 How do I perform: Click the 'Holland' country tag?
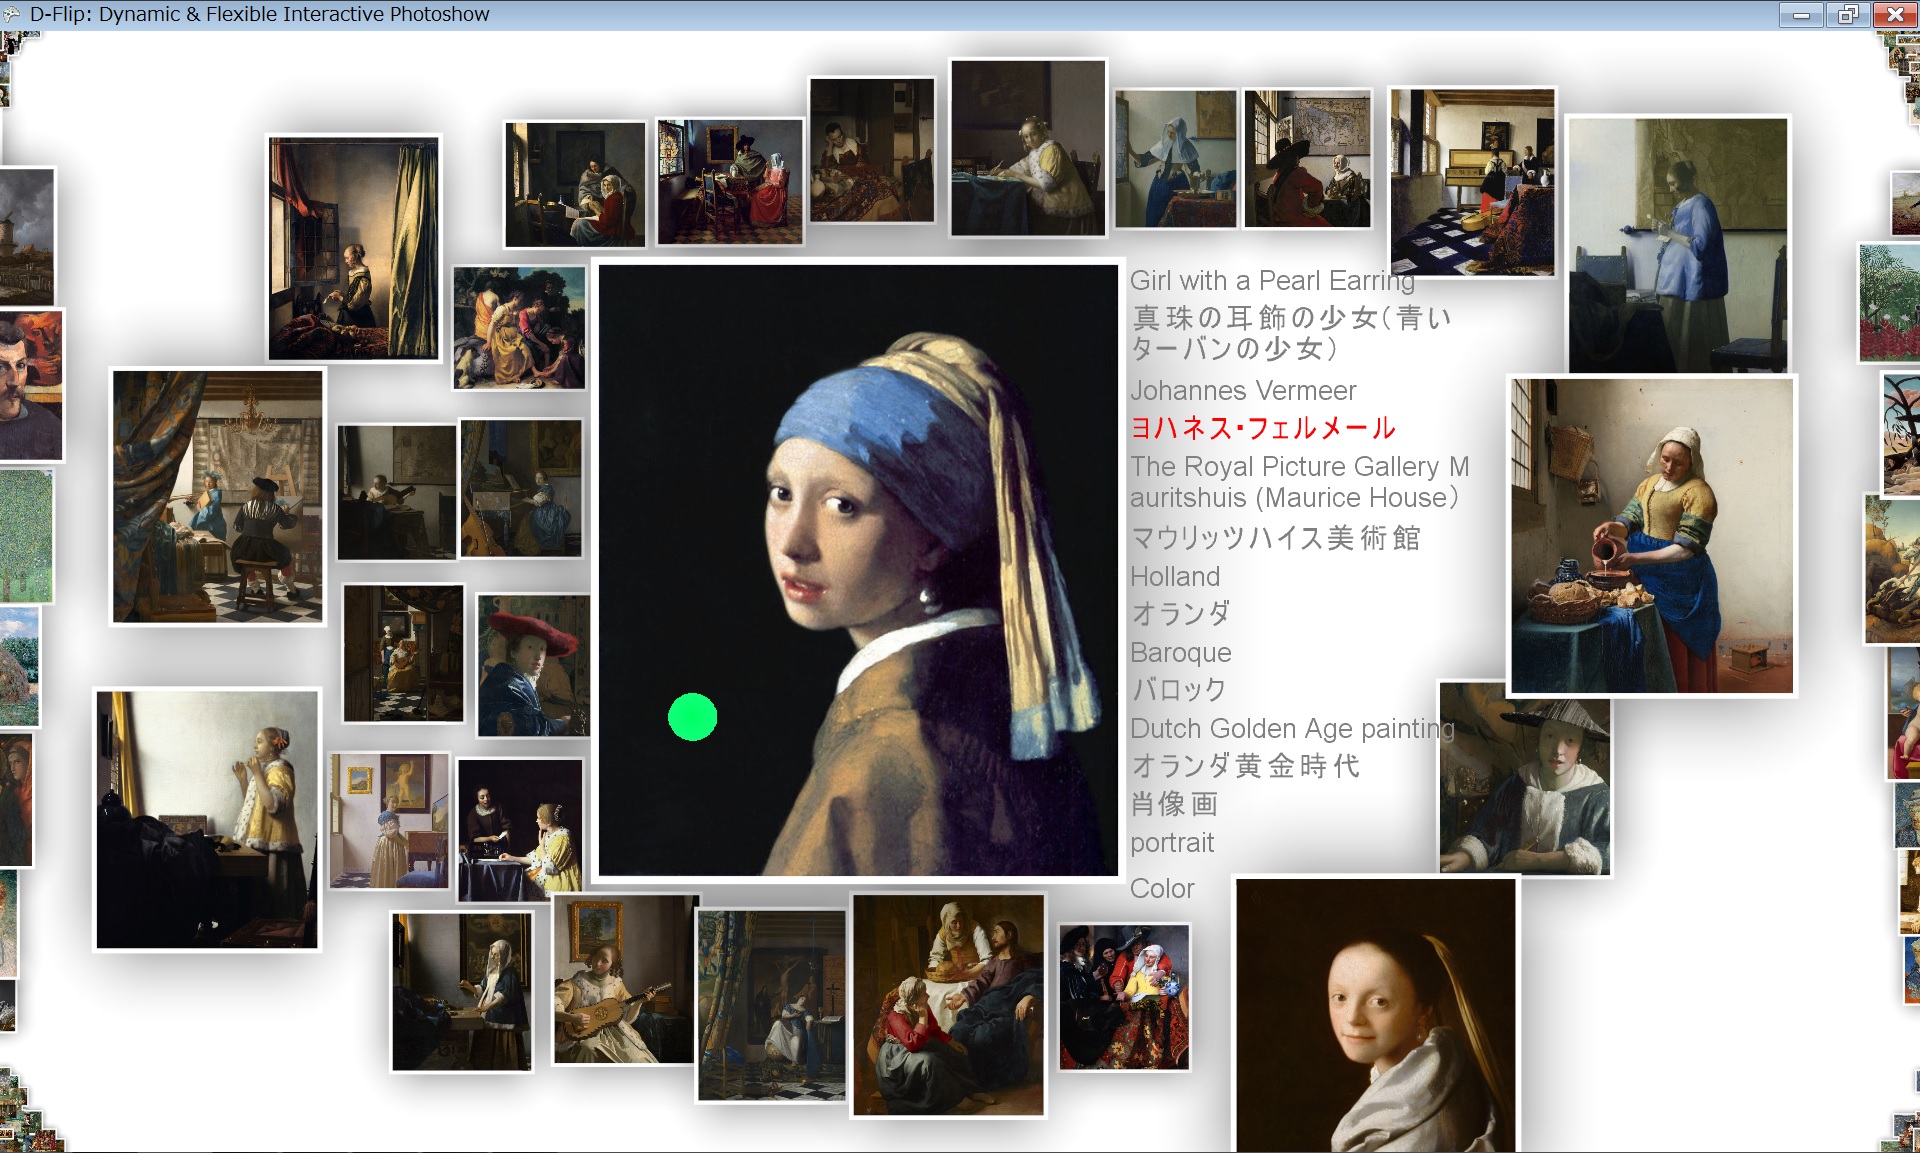[1175, 577]
